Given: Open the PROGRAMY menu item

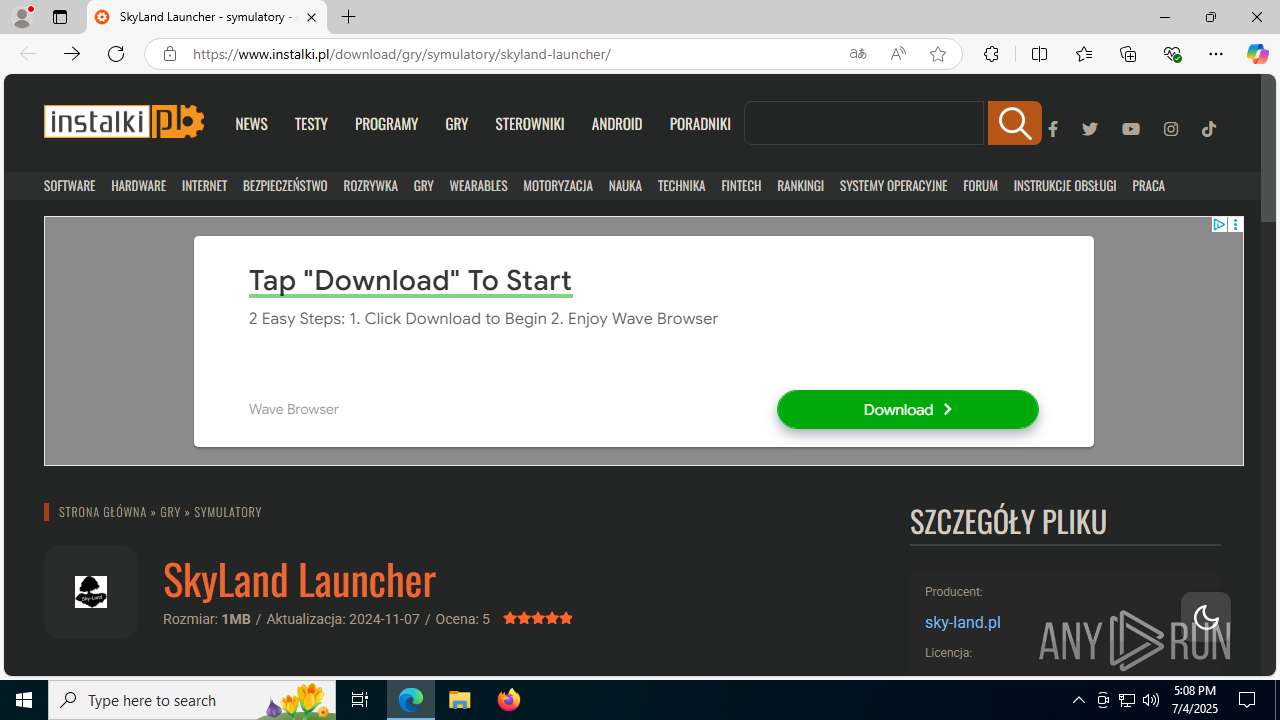Looking at the screenshot, I should click(x=386, y=123).
